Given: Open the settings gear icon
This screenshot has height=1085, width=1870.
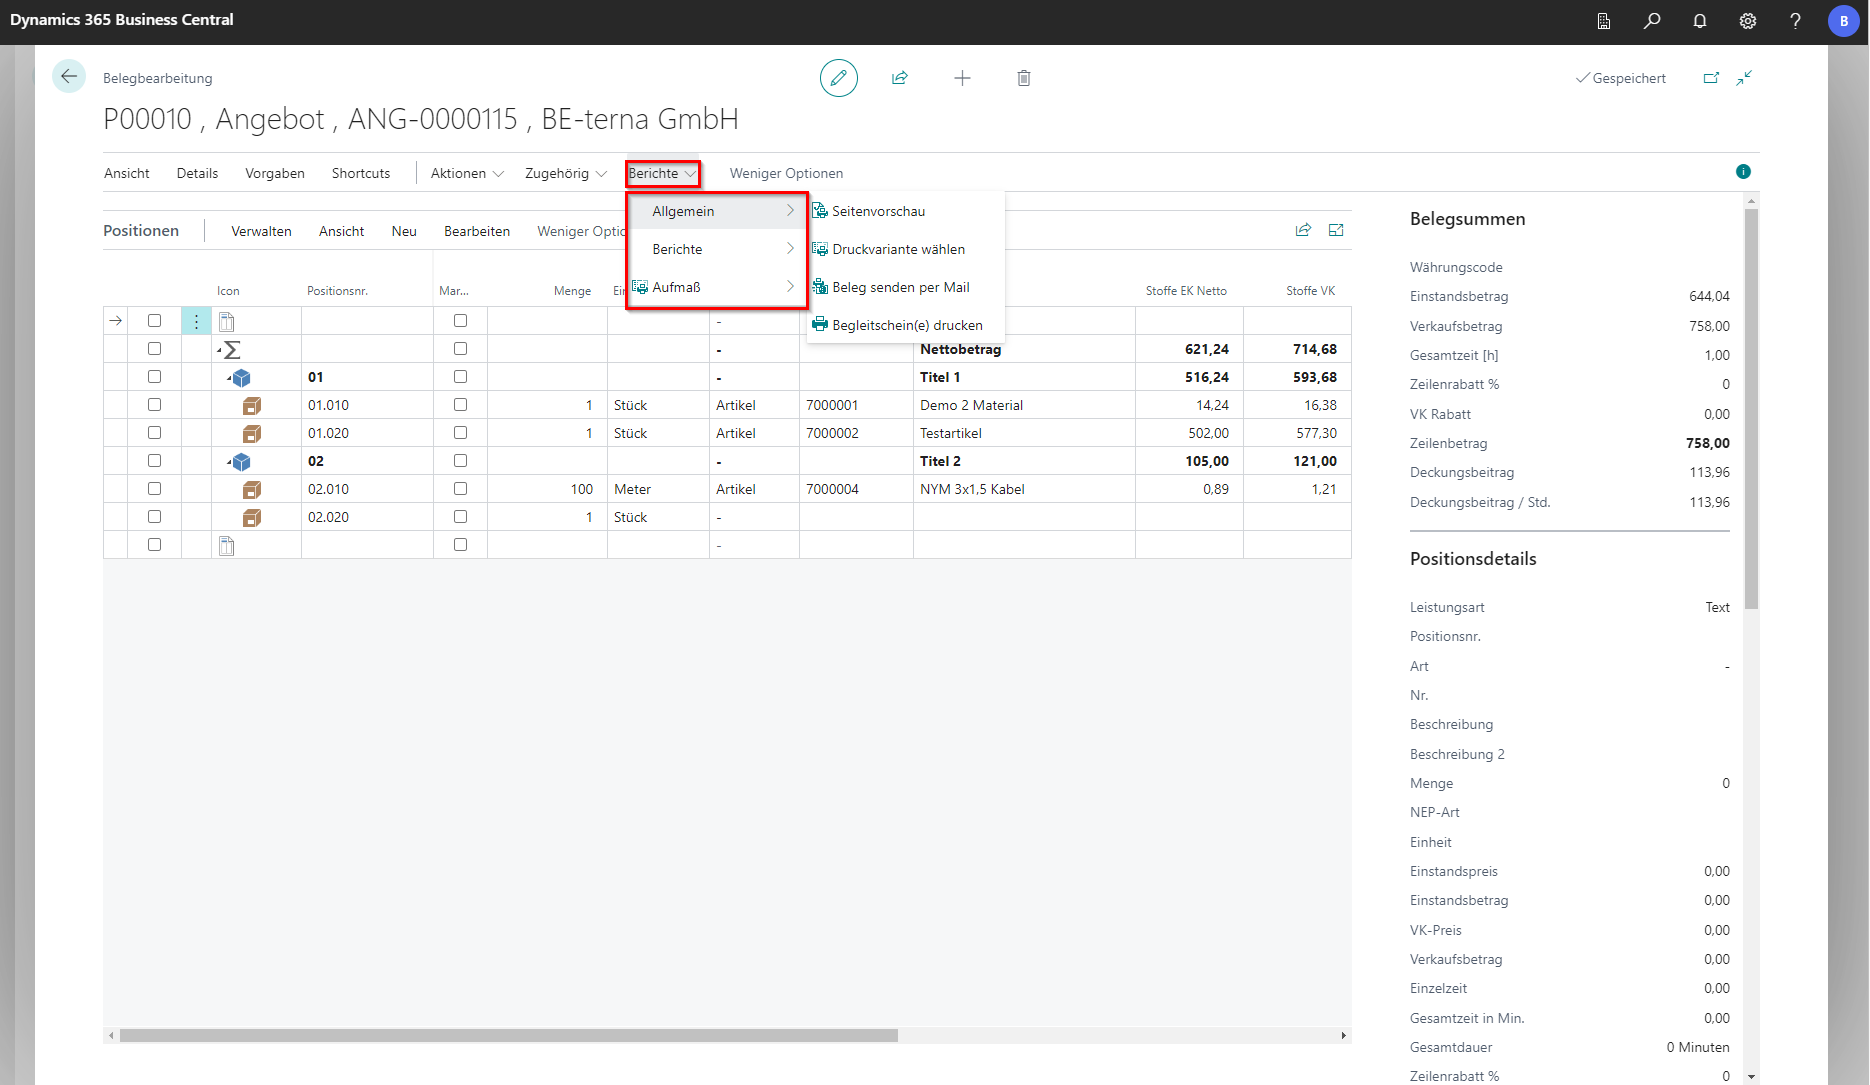Looking at the screenshot, I should pos(1748,21).
